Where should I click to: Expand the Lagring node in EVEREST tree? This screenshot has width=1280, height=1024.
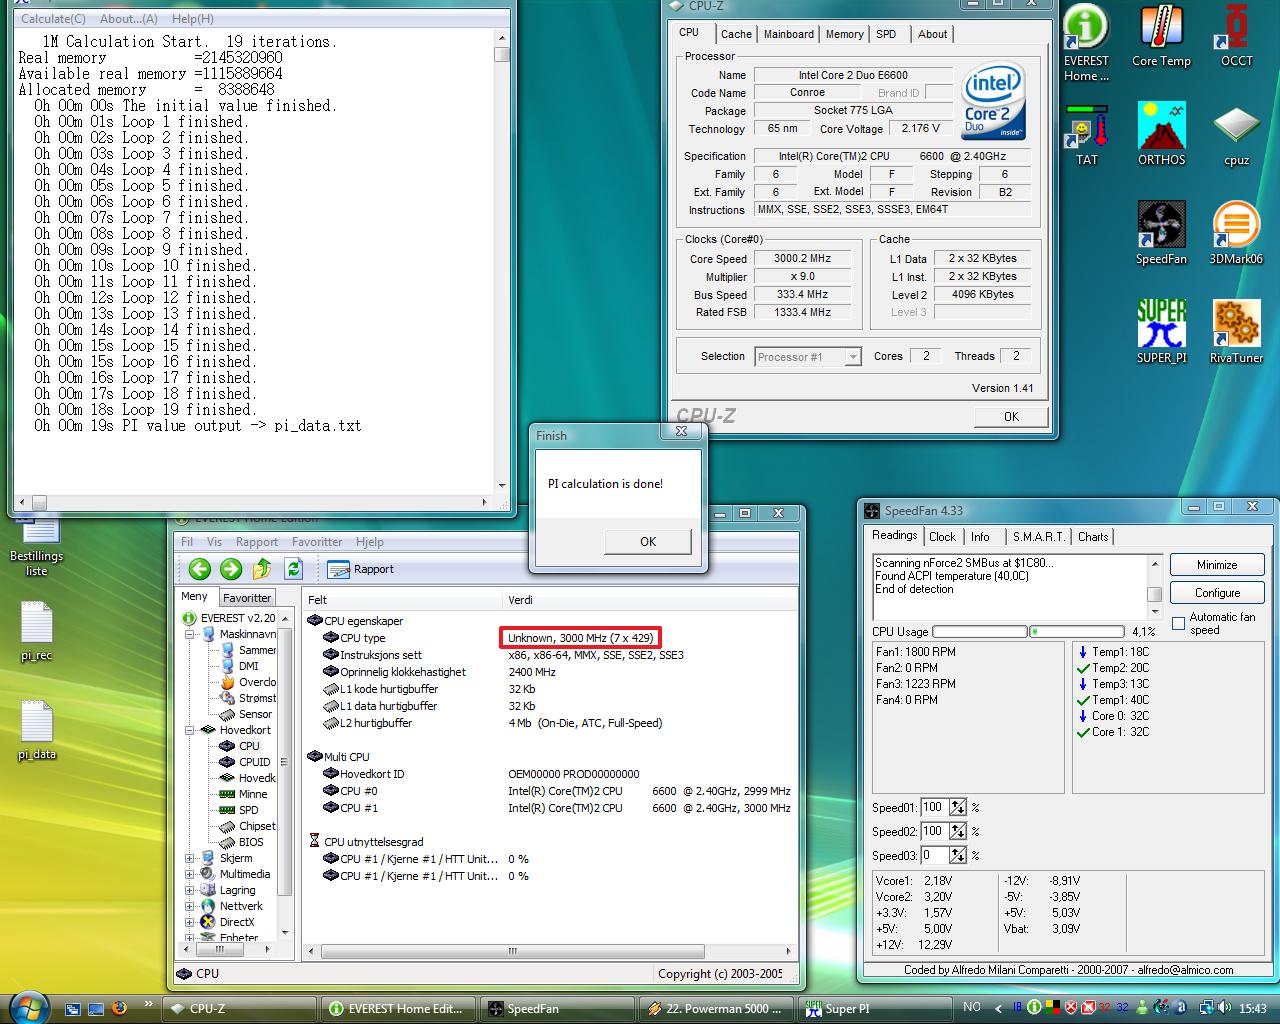pos(190,890)
